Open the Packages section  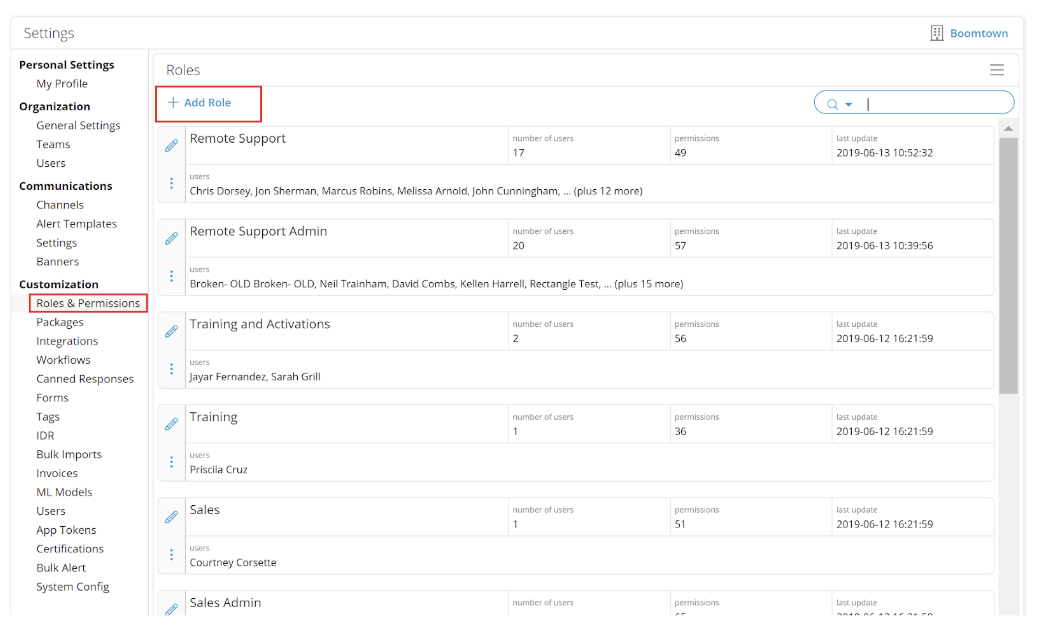pyautogui.click(x=60, y=322)
